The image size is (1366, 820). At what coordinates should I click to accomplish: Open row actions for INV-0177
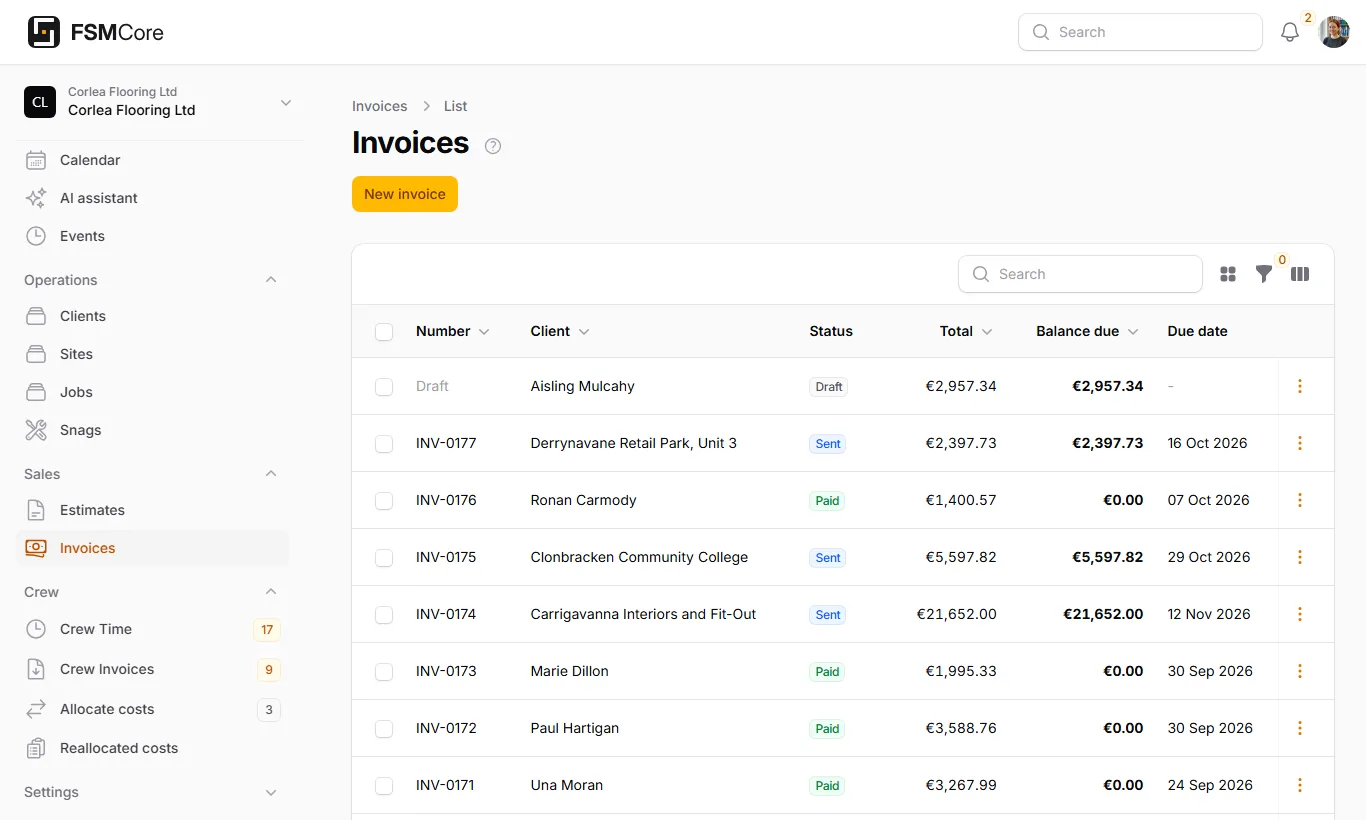tap(1300, 443)
